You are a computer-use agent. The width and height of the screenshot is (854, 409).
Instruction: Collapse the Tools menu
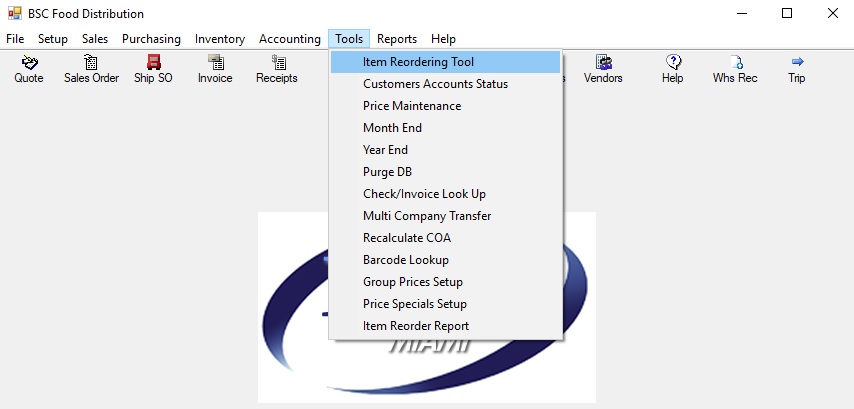pos(349,39)
